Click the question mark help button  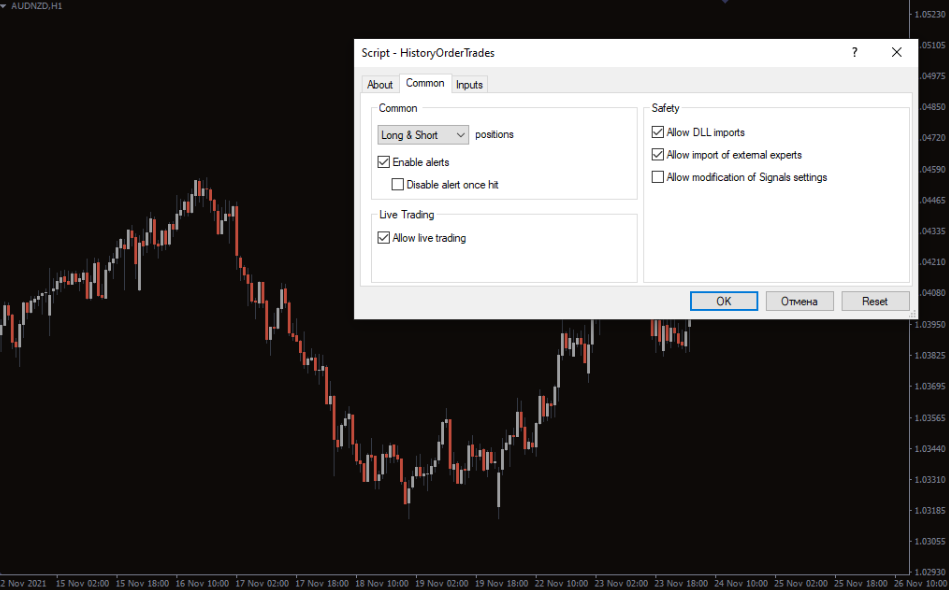click(854, 53)
